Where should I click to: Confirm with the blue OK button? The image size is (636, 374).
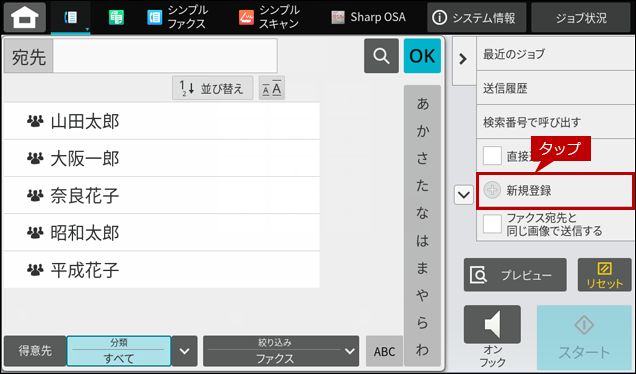(x=422, y=56)
